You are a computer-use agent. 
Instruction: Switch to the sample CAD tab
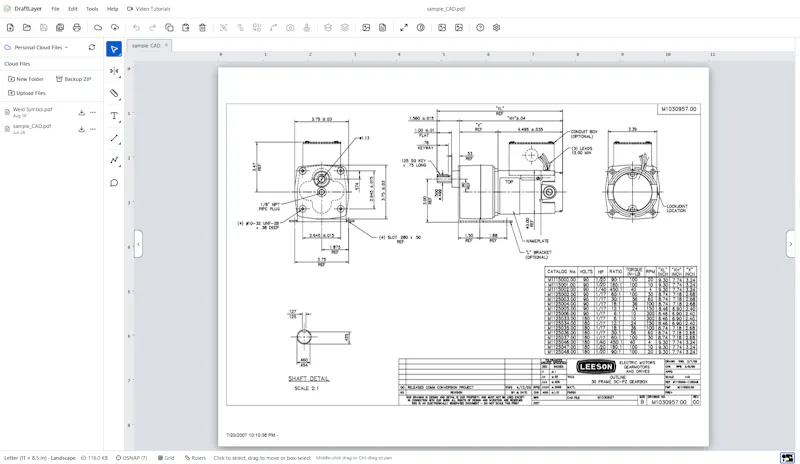click(x=146, y=45)
